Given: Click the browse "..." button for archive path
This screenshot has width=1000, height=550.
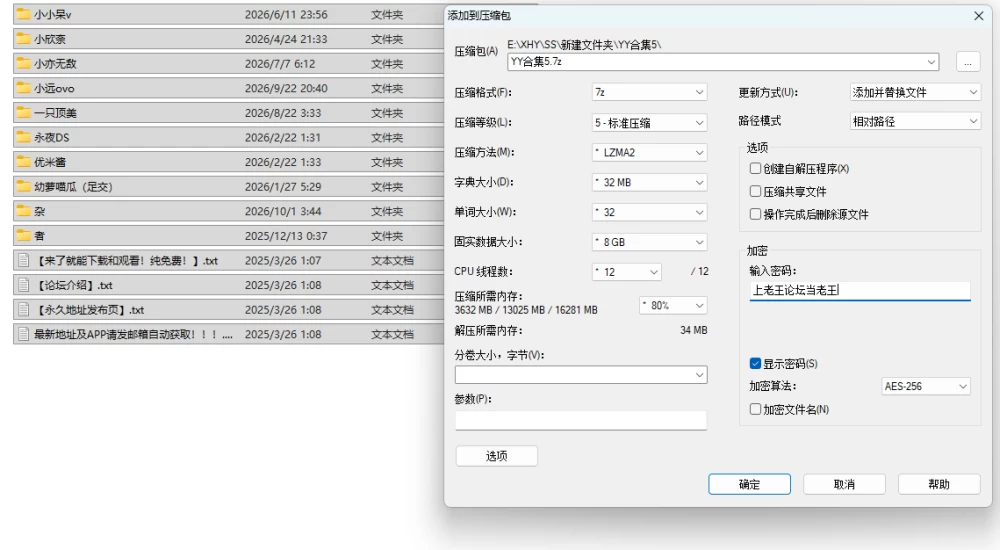Looking at the screenshot, I should pyautogui.click(x=968, y=63).
